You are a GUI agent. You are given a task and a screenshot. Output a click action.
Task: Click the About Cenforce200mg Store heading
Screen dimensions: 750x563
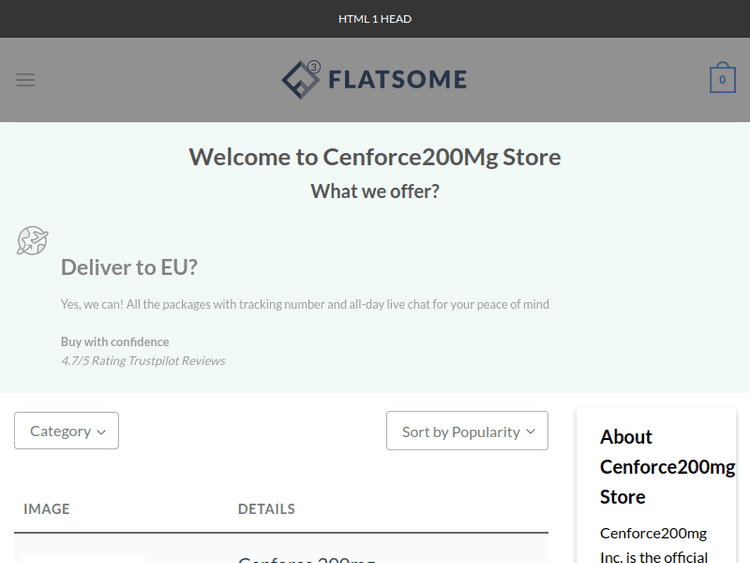tap(667, 466)
